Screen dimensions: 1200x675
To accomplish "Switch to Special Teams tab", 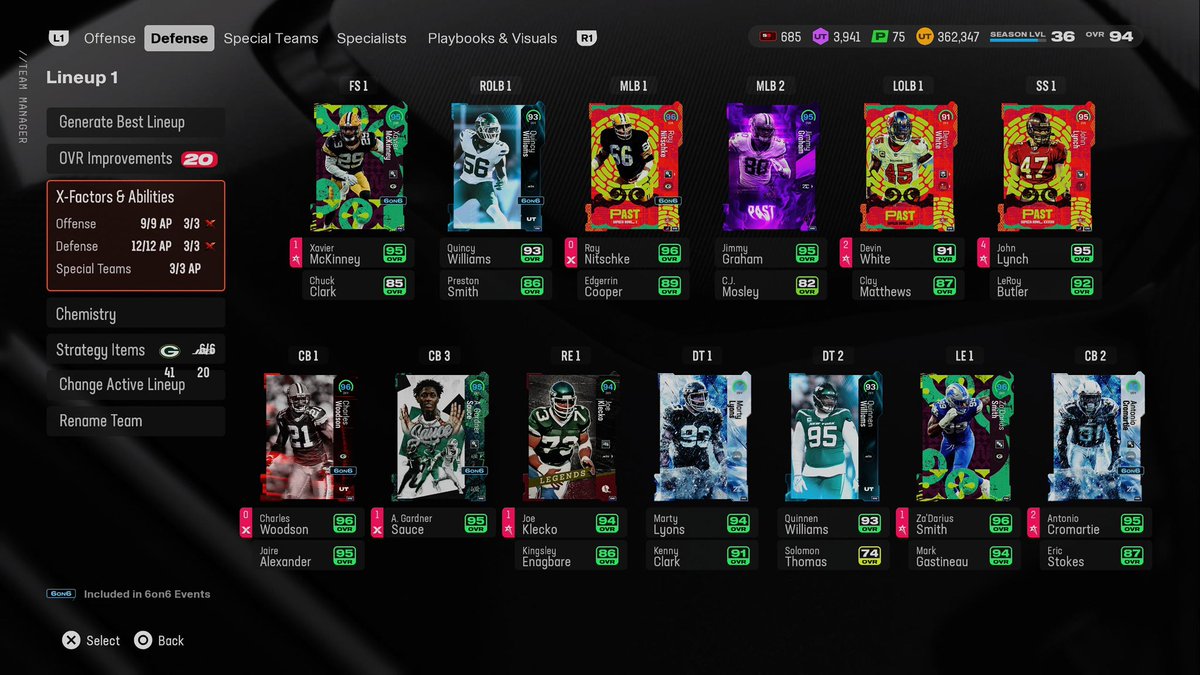I will pyautogui.click(x=271, y=38).
